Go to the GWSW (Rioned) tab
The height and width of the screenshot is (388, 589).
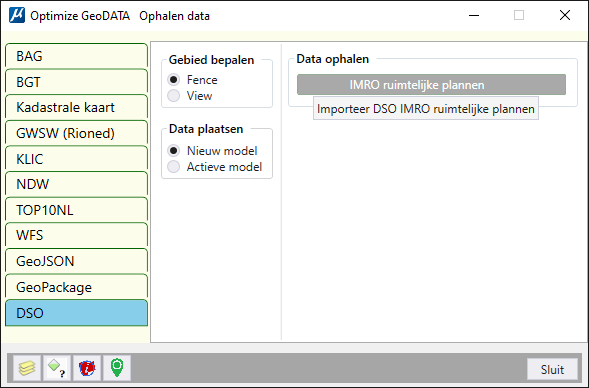pos(76,133)
